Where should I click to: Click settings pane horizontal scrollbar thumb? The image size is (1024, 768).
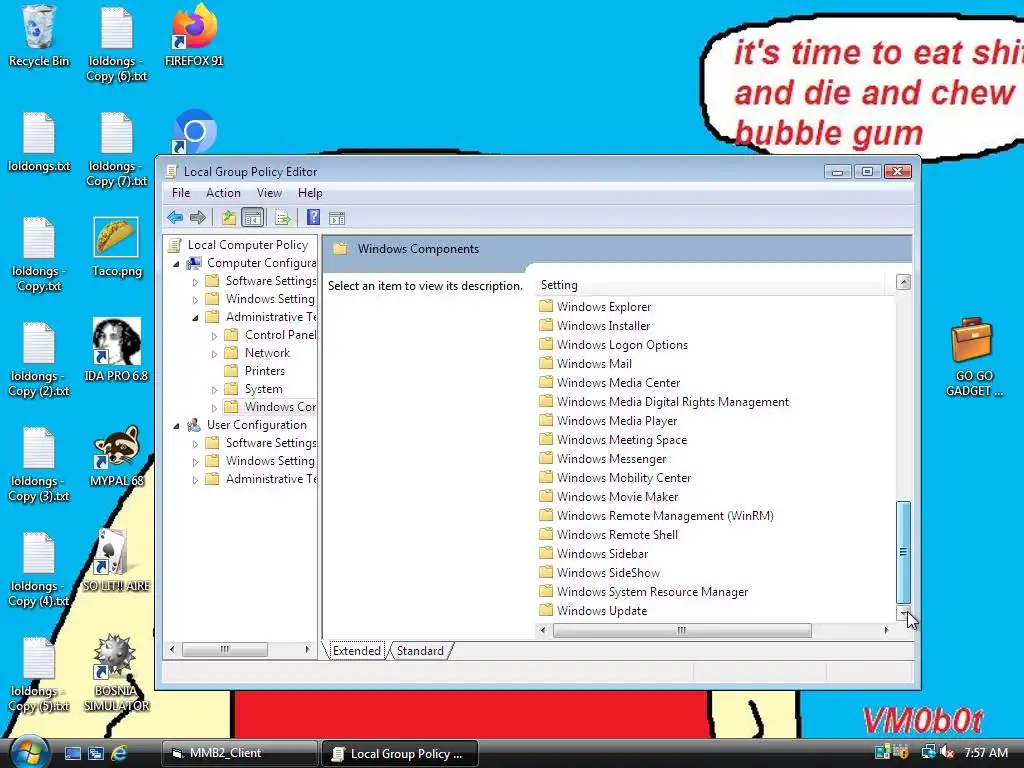[682, 630]
